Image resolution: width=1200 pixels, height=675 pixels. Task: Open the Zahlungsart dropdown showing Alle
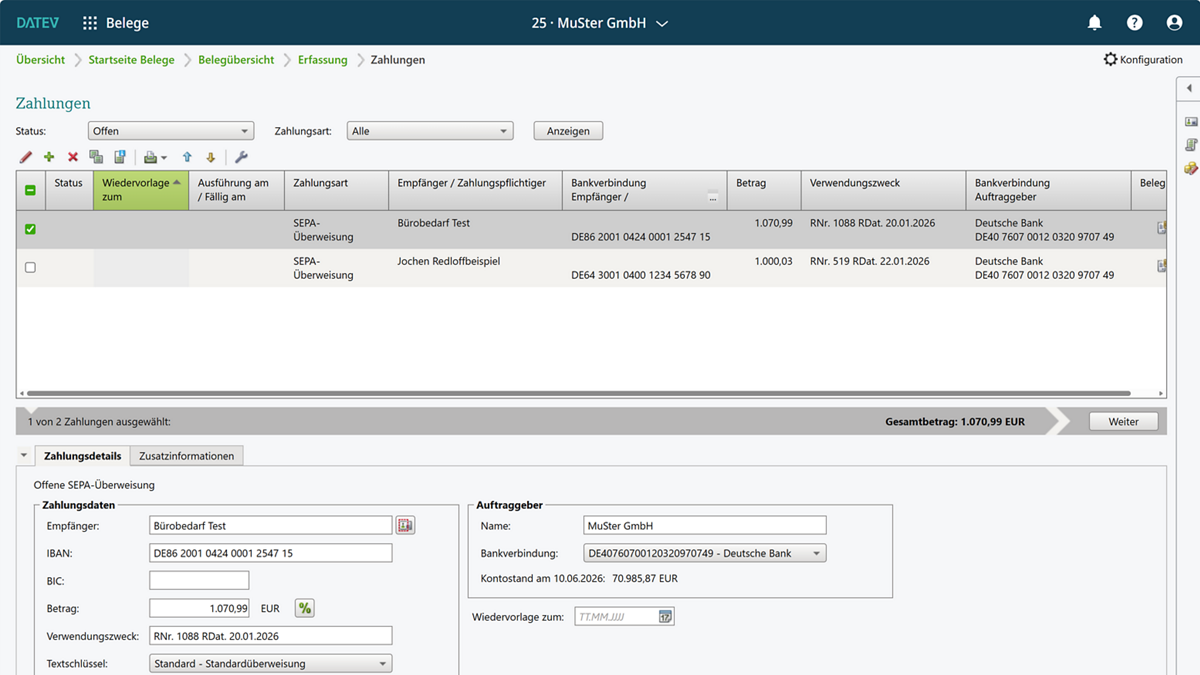click(430, 131)
